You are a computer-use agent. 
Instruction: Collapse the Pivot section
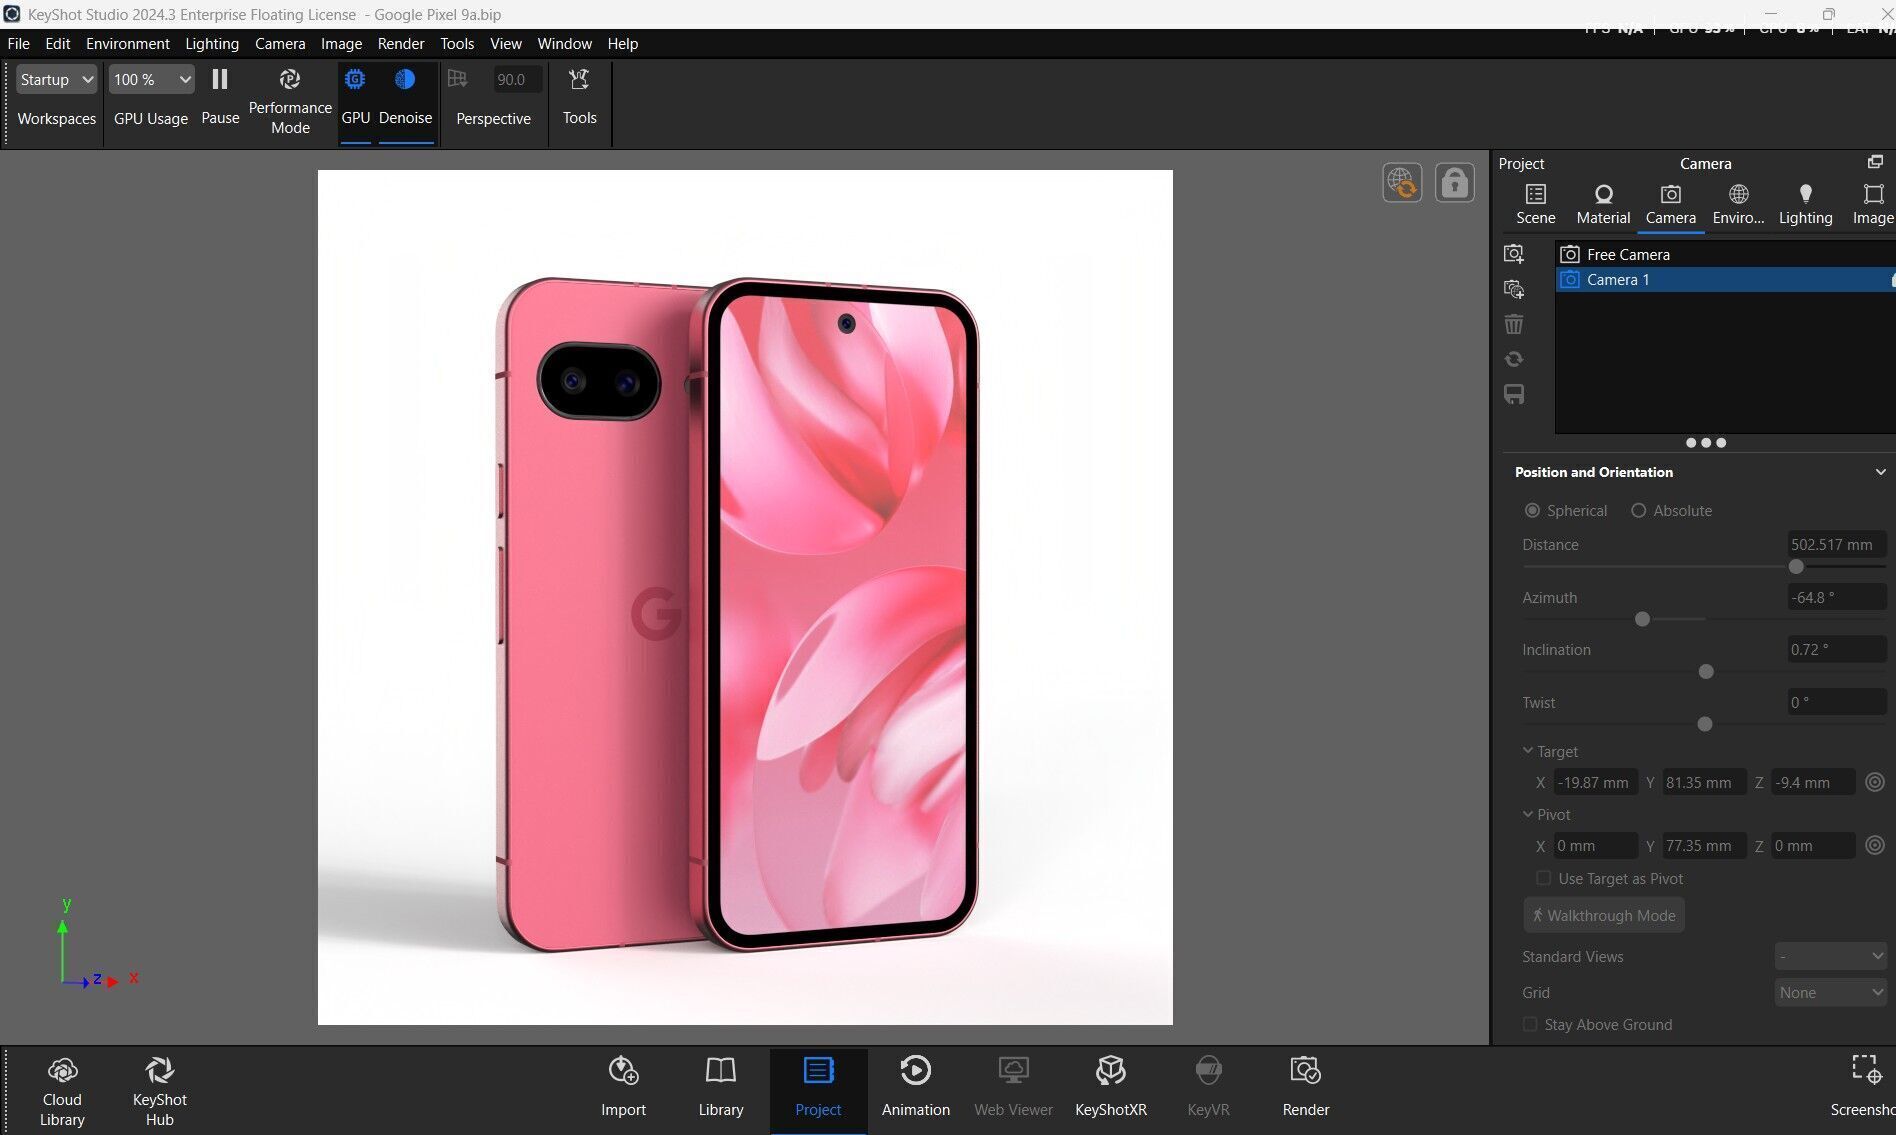point(1528,814)
